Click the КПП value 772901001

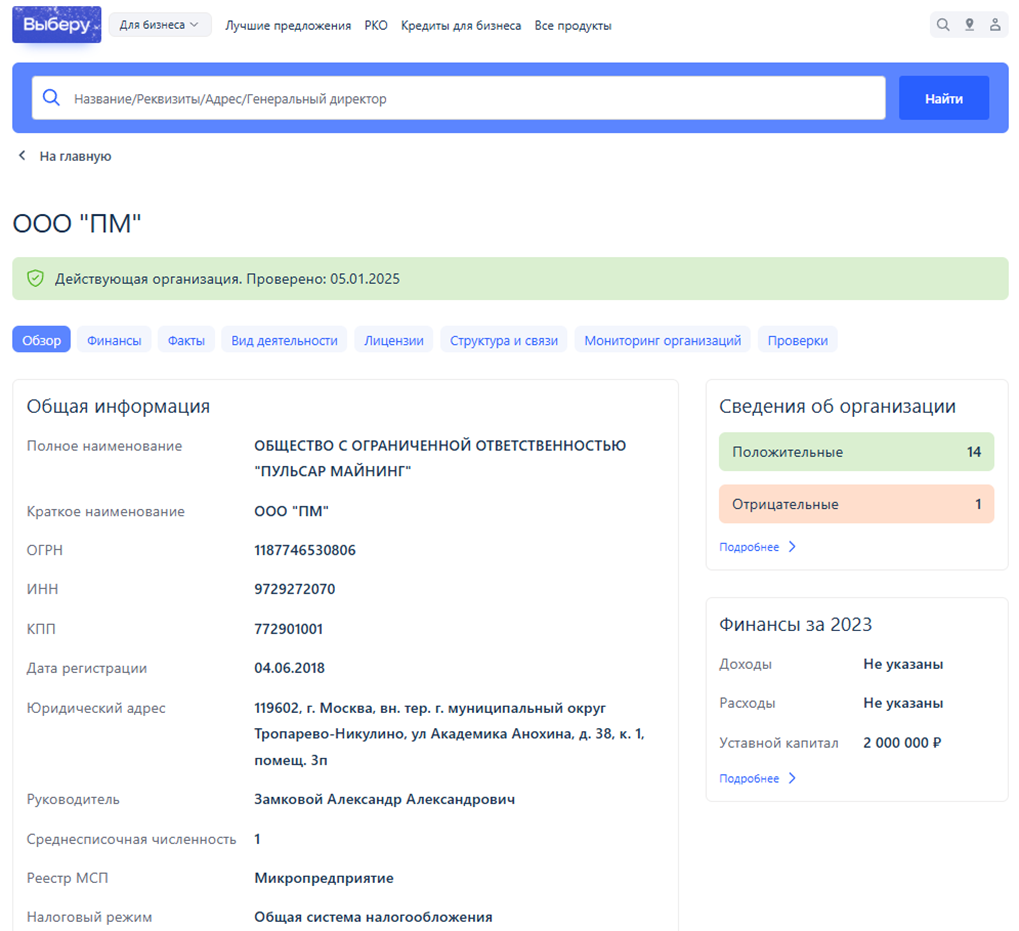point(288,629)
